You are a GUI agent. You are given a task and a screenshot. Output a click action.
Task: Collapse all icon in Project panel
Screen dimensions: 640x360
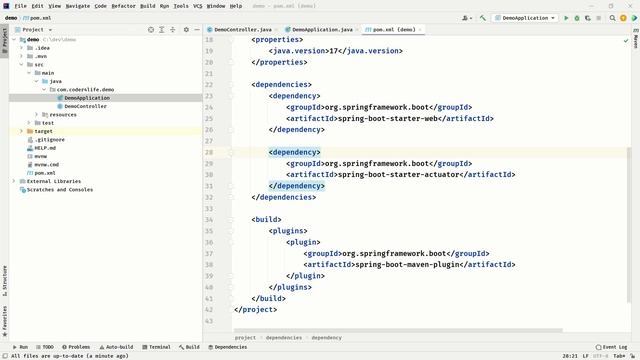[173, 30]
